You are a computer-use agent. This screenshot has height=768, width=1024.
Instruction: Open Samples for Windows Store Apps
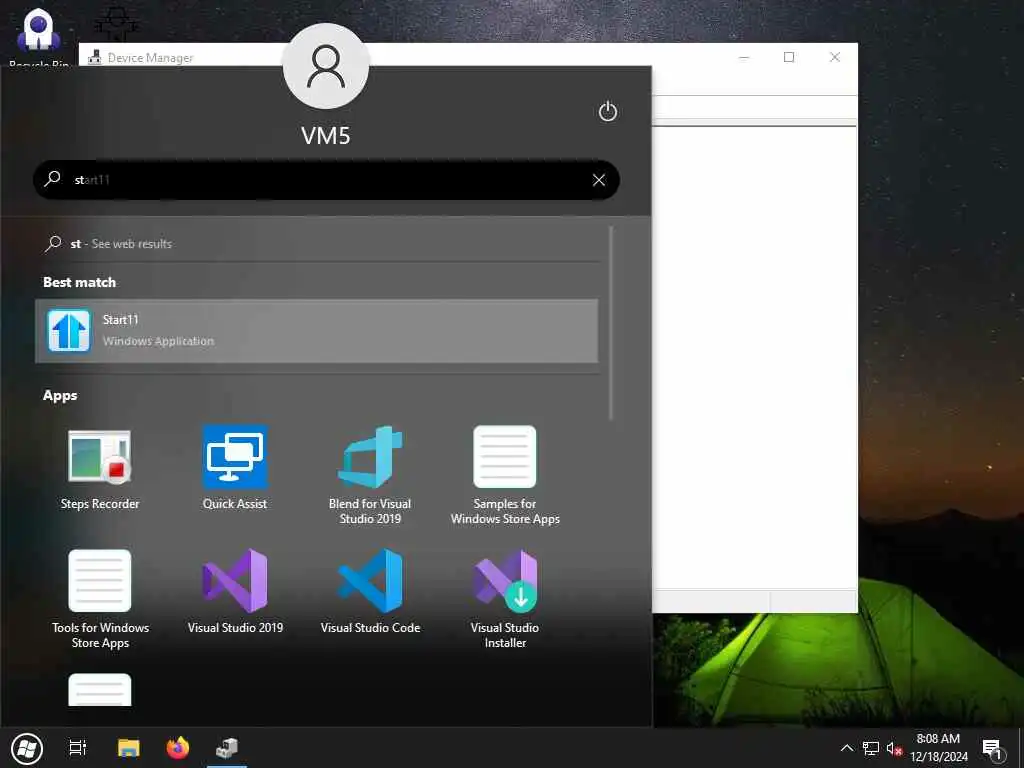[x=505, y=475]
